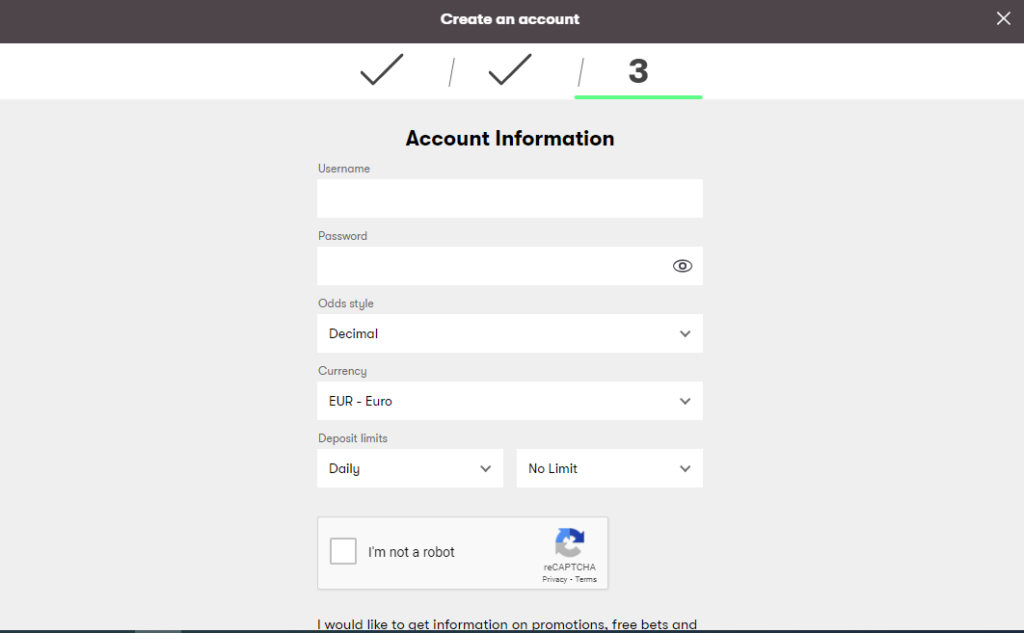
Task: Click the green progress bar under step 3
Action: click(x=638, y=97)
